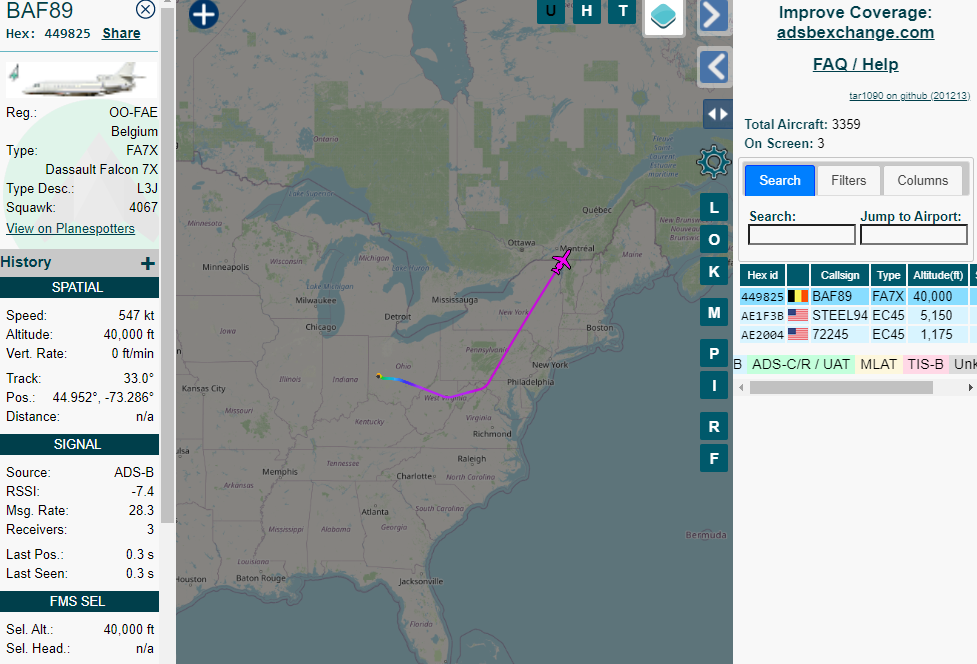Click the table scrollbar left arrow
Screen dimensions: 977x664
coord(741,387)
